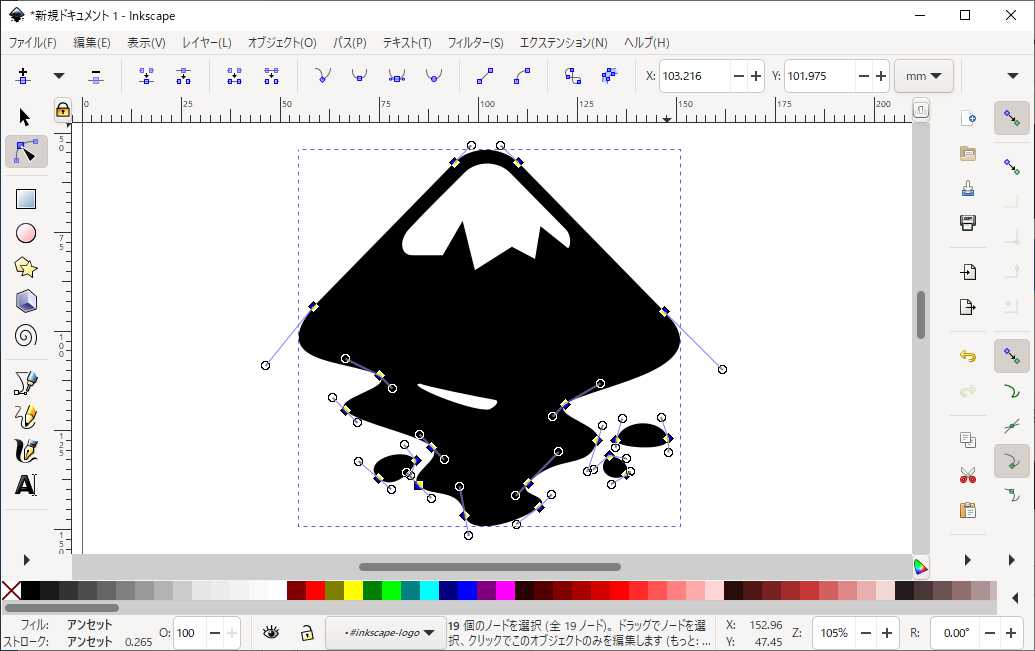Convert selected segments to lines
The image size is (1035, 651).
(484, 76)
